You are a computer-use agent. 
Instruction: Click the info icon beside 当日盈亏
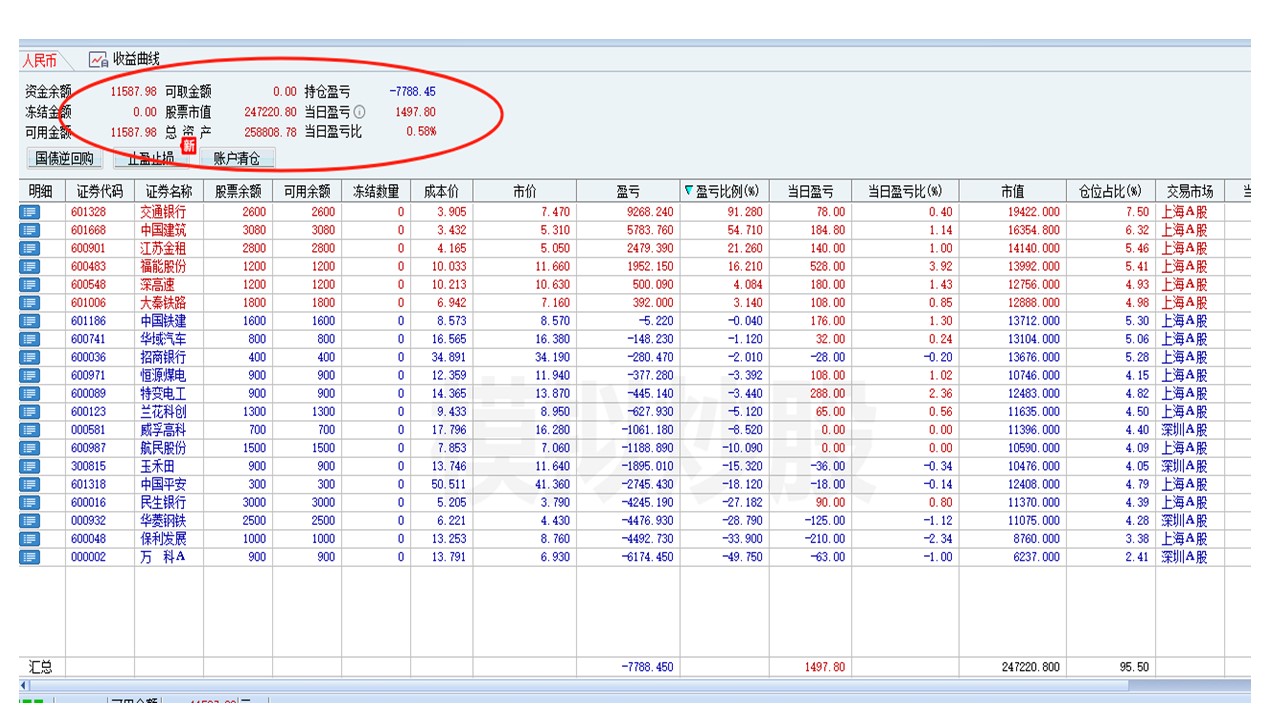point(359,112)
